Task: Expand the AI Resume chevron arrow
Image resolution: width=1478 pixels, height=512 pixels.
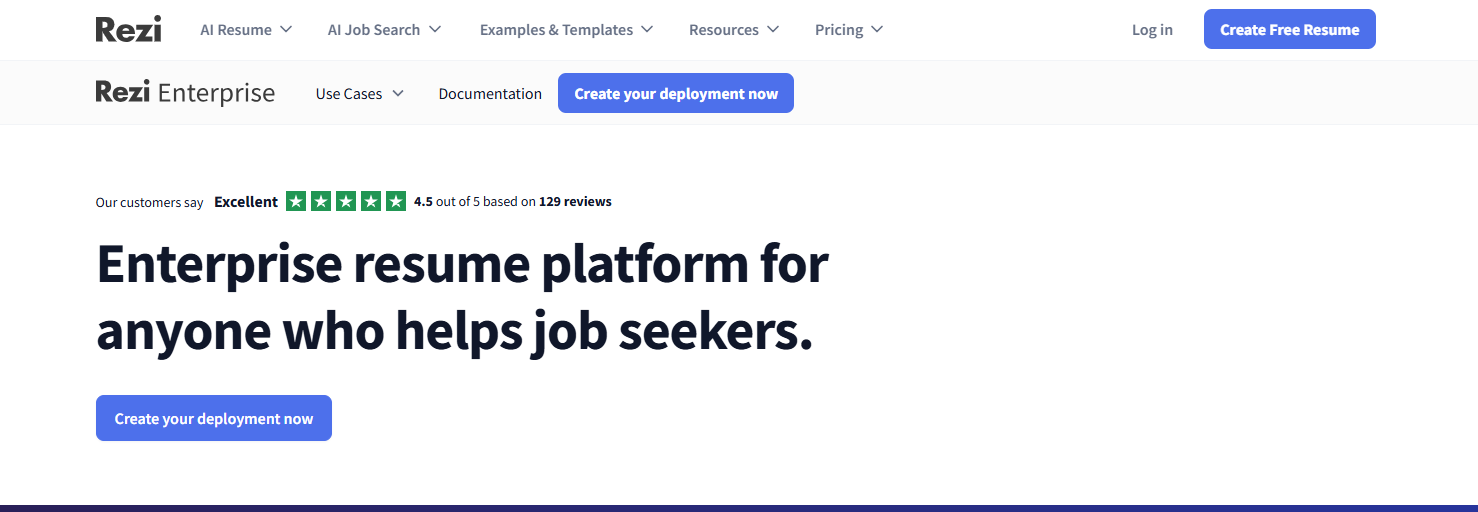Action: pos(286,30)
